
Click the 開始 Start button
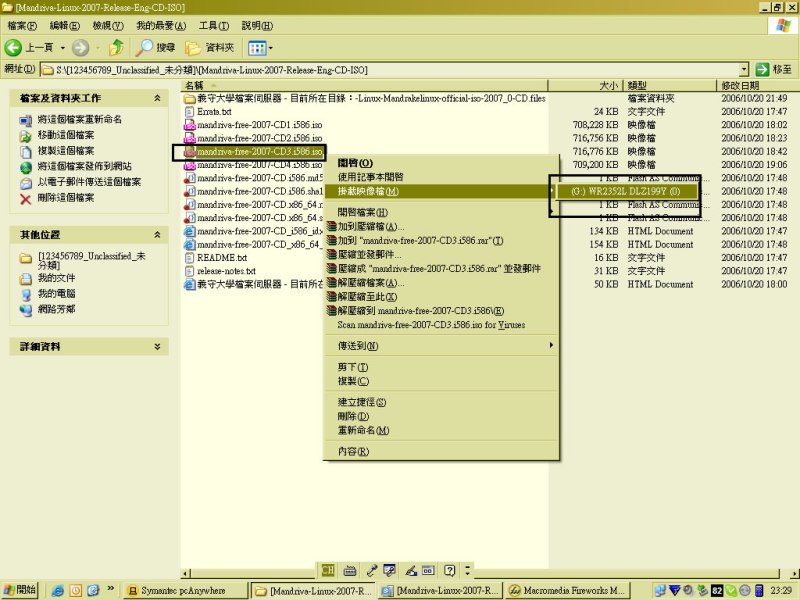[19, 590]
